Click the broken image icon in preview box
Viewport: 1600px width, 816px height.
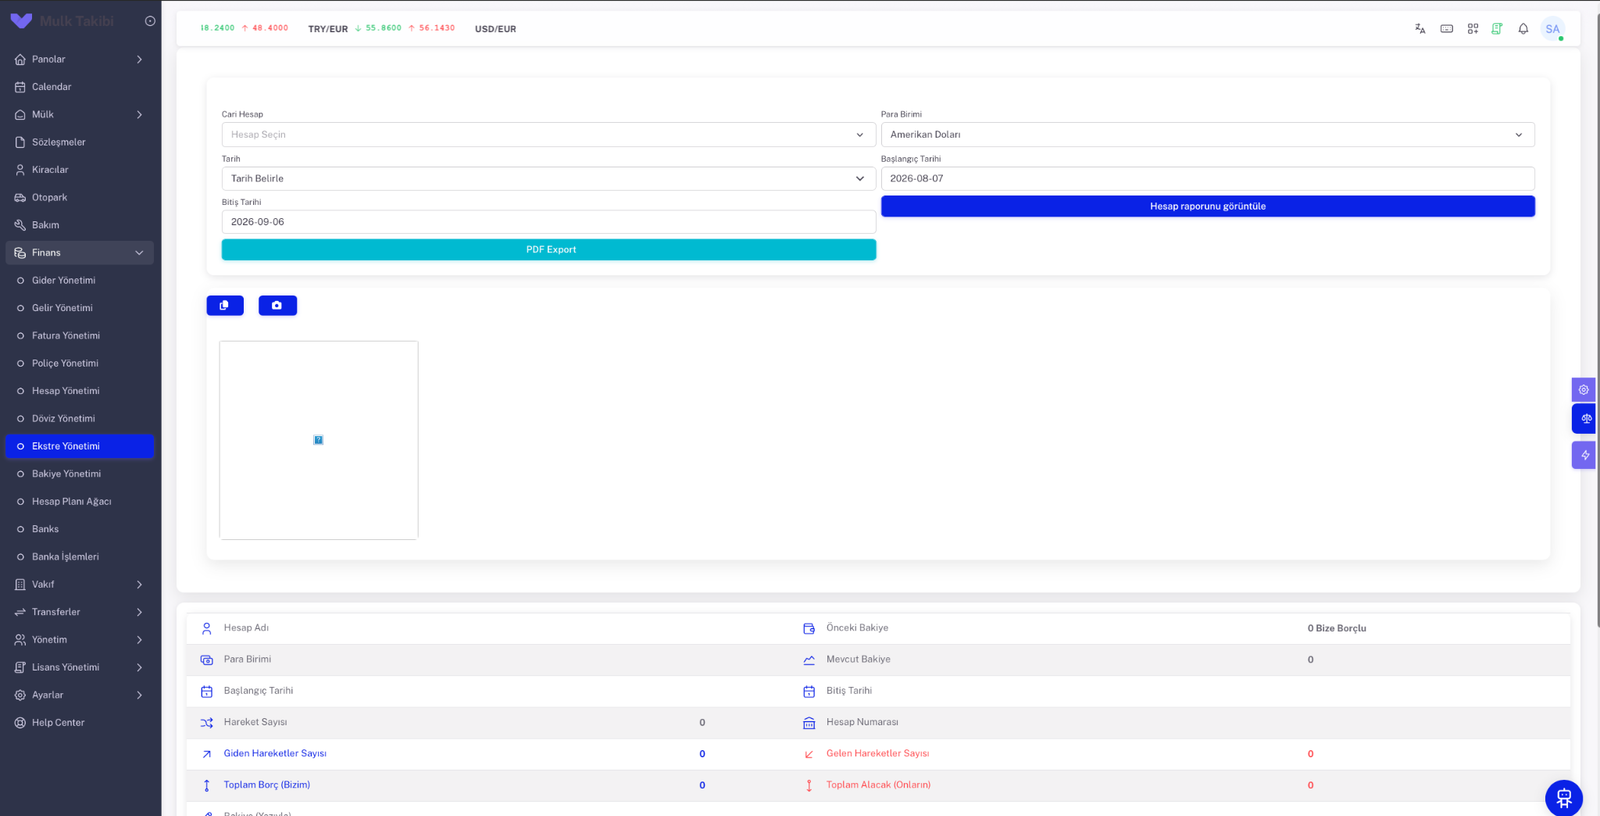[318, 440]
